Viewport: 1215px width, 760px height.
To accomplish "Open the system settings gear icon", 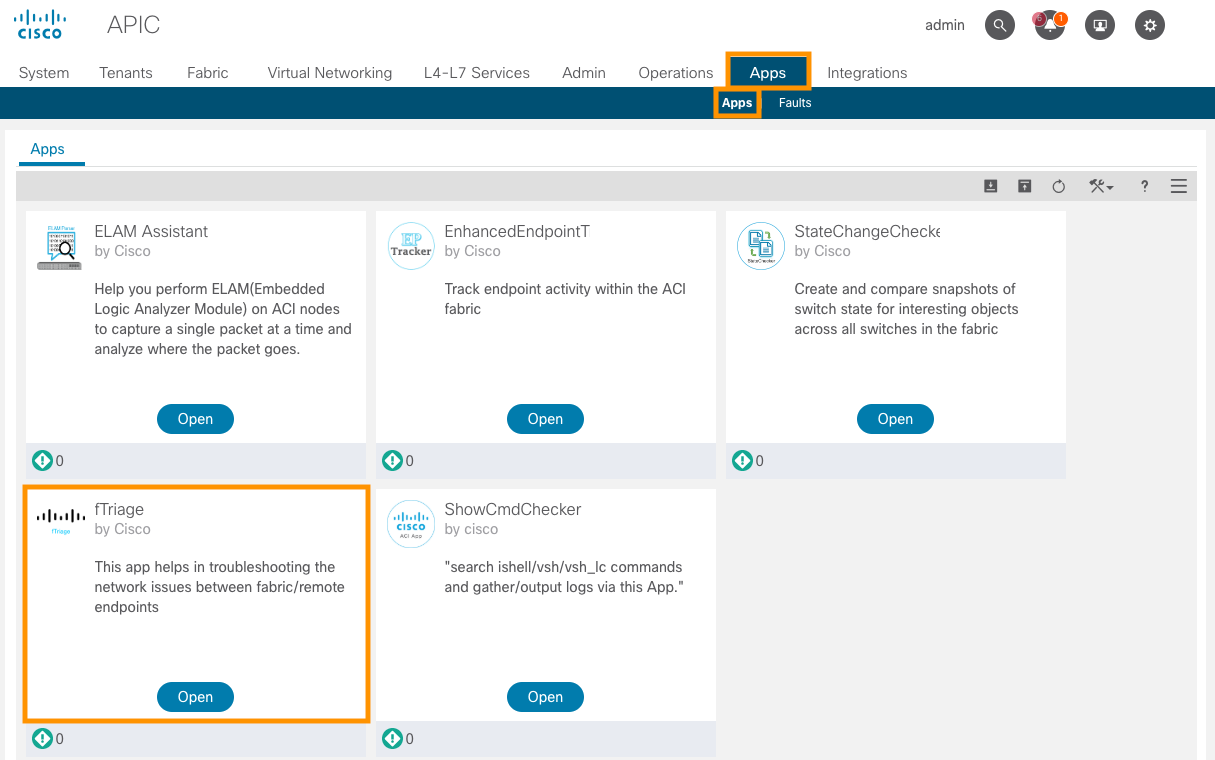I will (1150, 26).
